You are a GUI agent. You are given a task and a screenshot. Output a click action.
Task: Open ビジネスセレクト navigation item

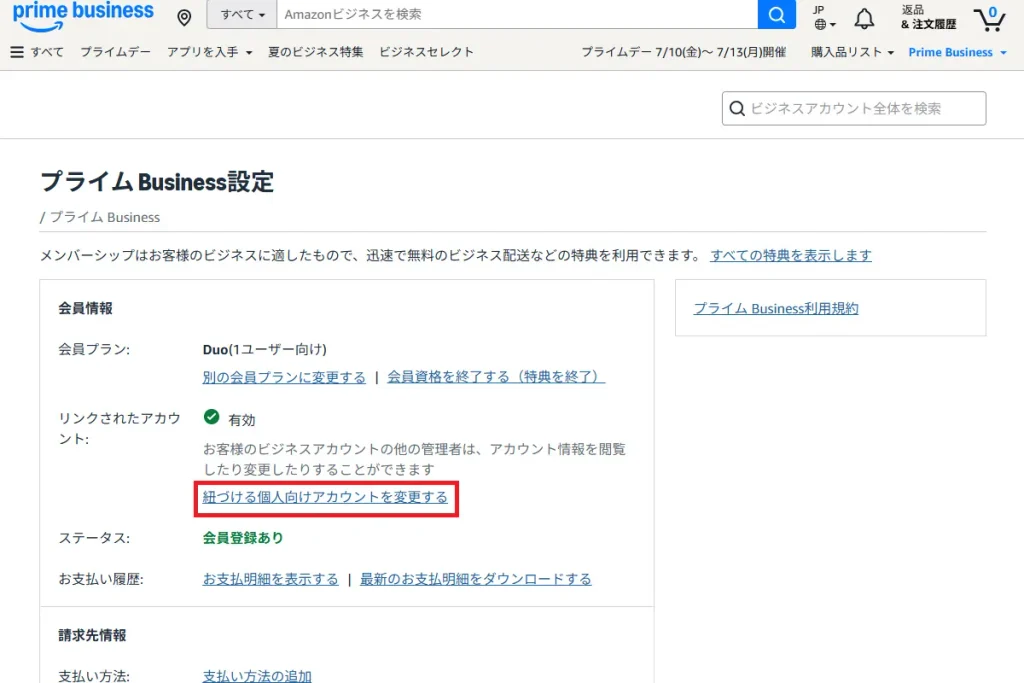tap(426, 52)
